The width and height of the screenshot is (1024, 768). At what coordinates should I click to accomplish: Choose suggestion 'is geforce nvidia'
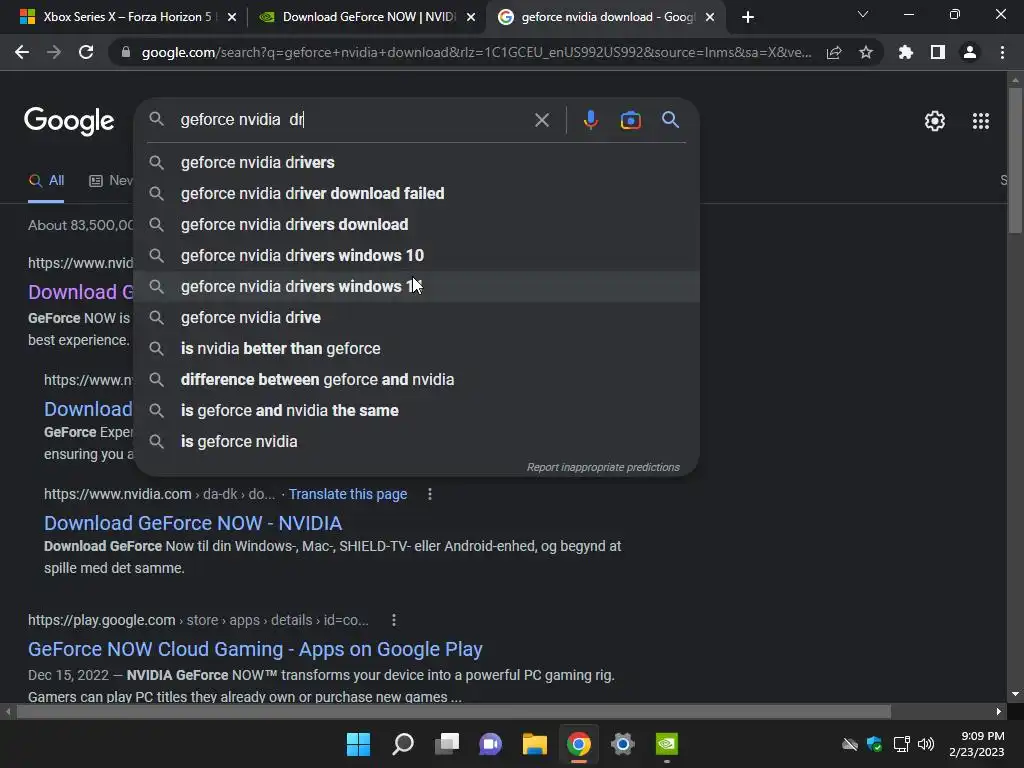pyautogui.click(x=417, y=441)
